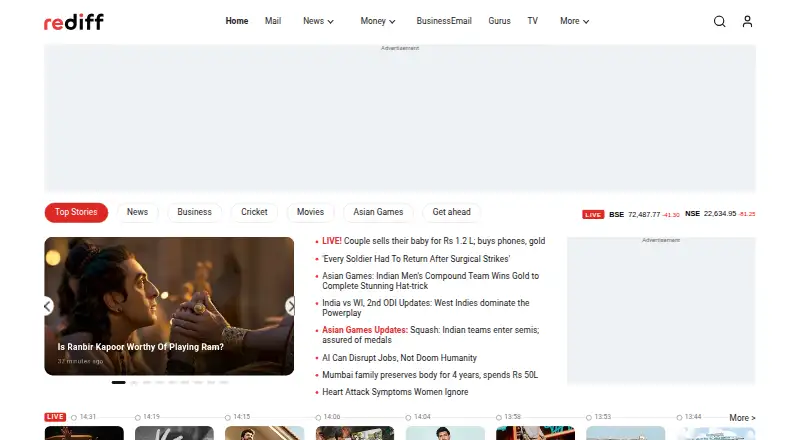The image size is (800, 440).
Task: Open the thumbnail under 13:58
Action: pos(536,433)
